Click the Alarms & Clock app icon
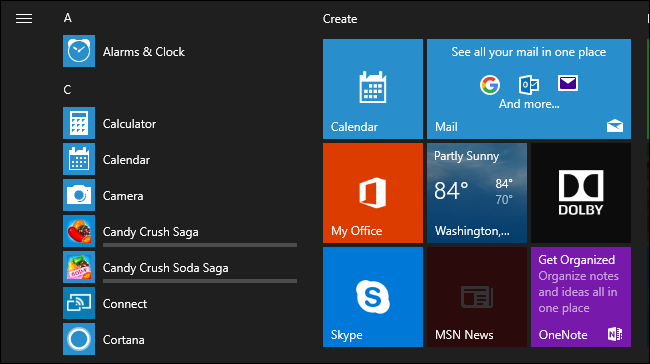This screenshot has width=650, height=364. tap(79, 51)
